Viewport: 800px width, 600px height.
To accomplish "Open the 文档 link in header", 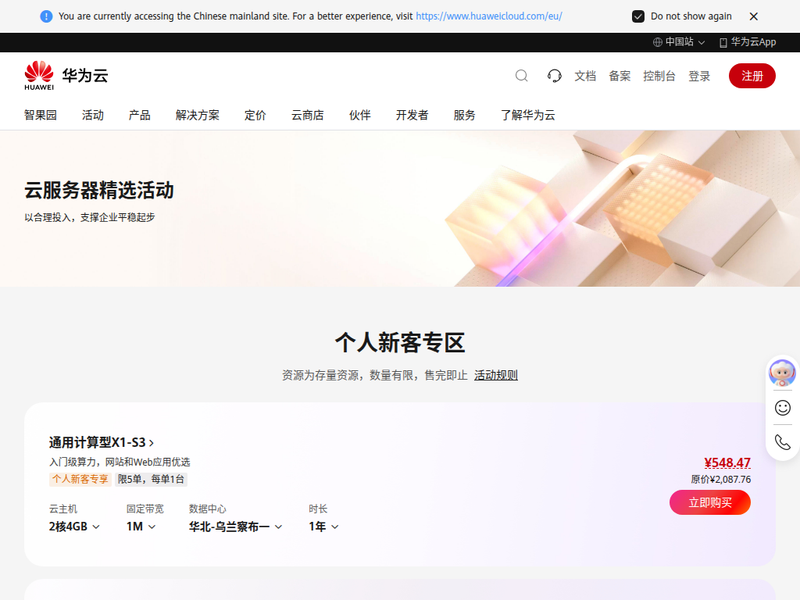I will pos(585,76).
